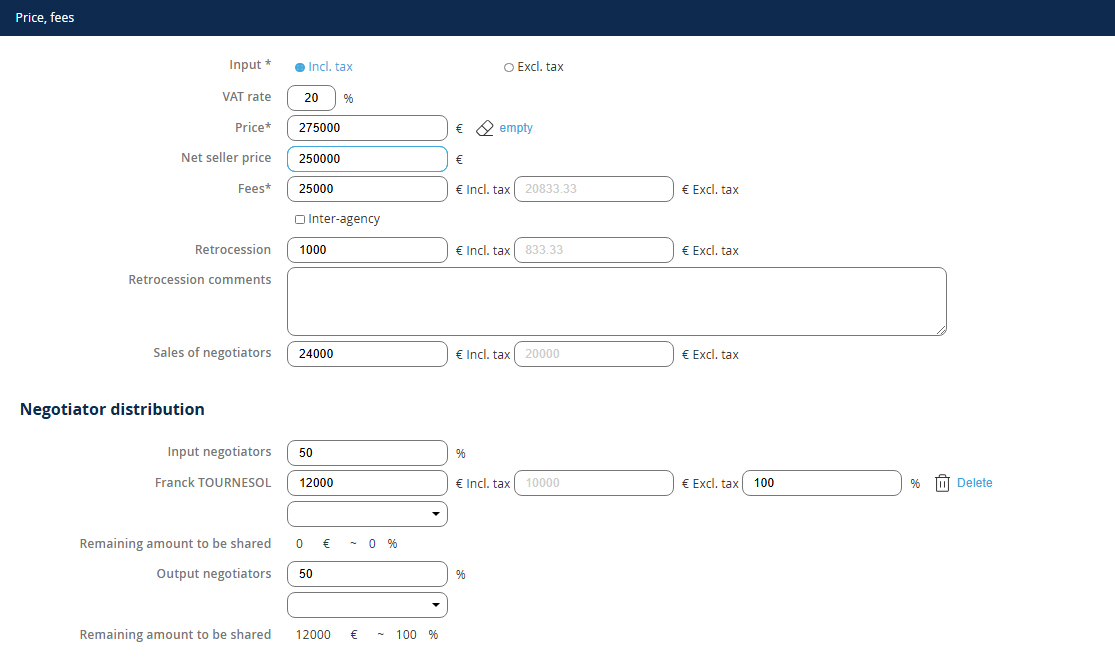The width and height of the screenshot is (1115, 665).
Task: Open the input negotiator selection dropdown
Action: (x=367, y=514)
